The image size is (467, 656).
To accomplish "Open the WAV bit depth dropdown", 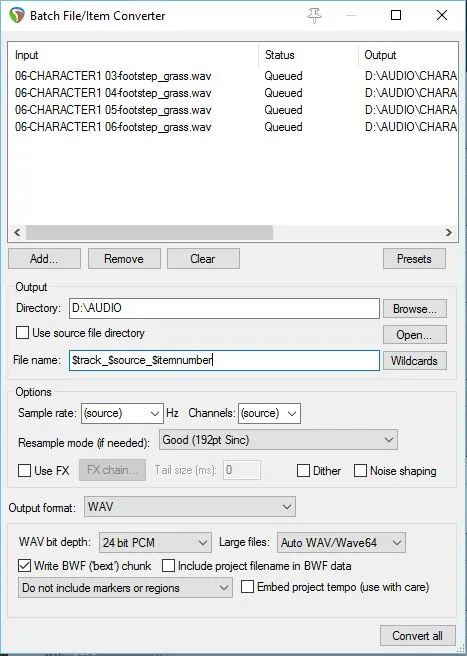I will (155, 543).
